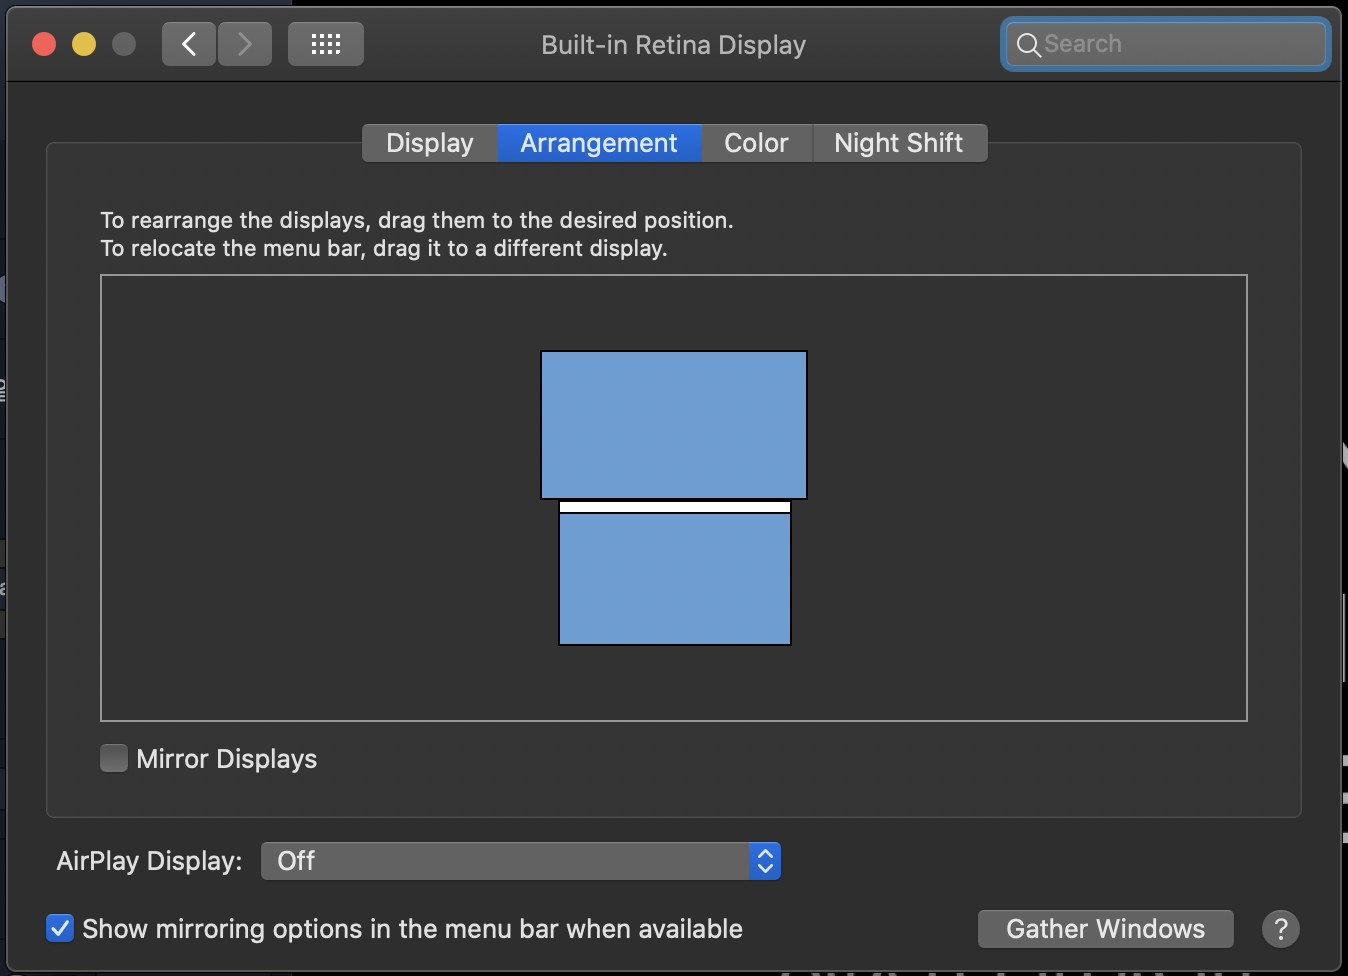Toggle the Mirror Displays checkbox

(113, 758)
